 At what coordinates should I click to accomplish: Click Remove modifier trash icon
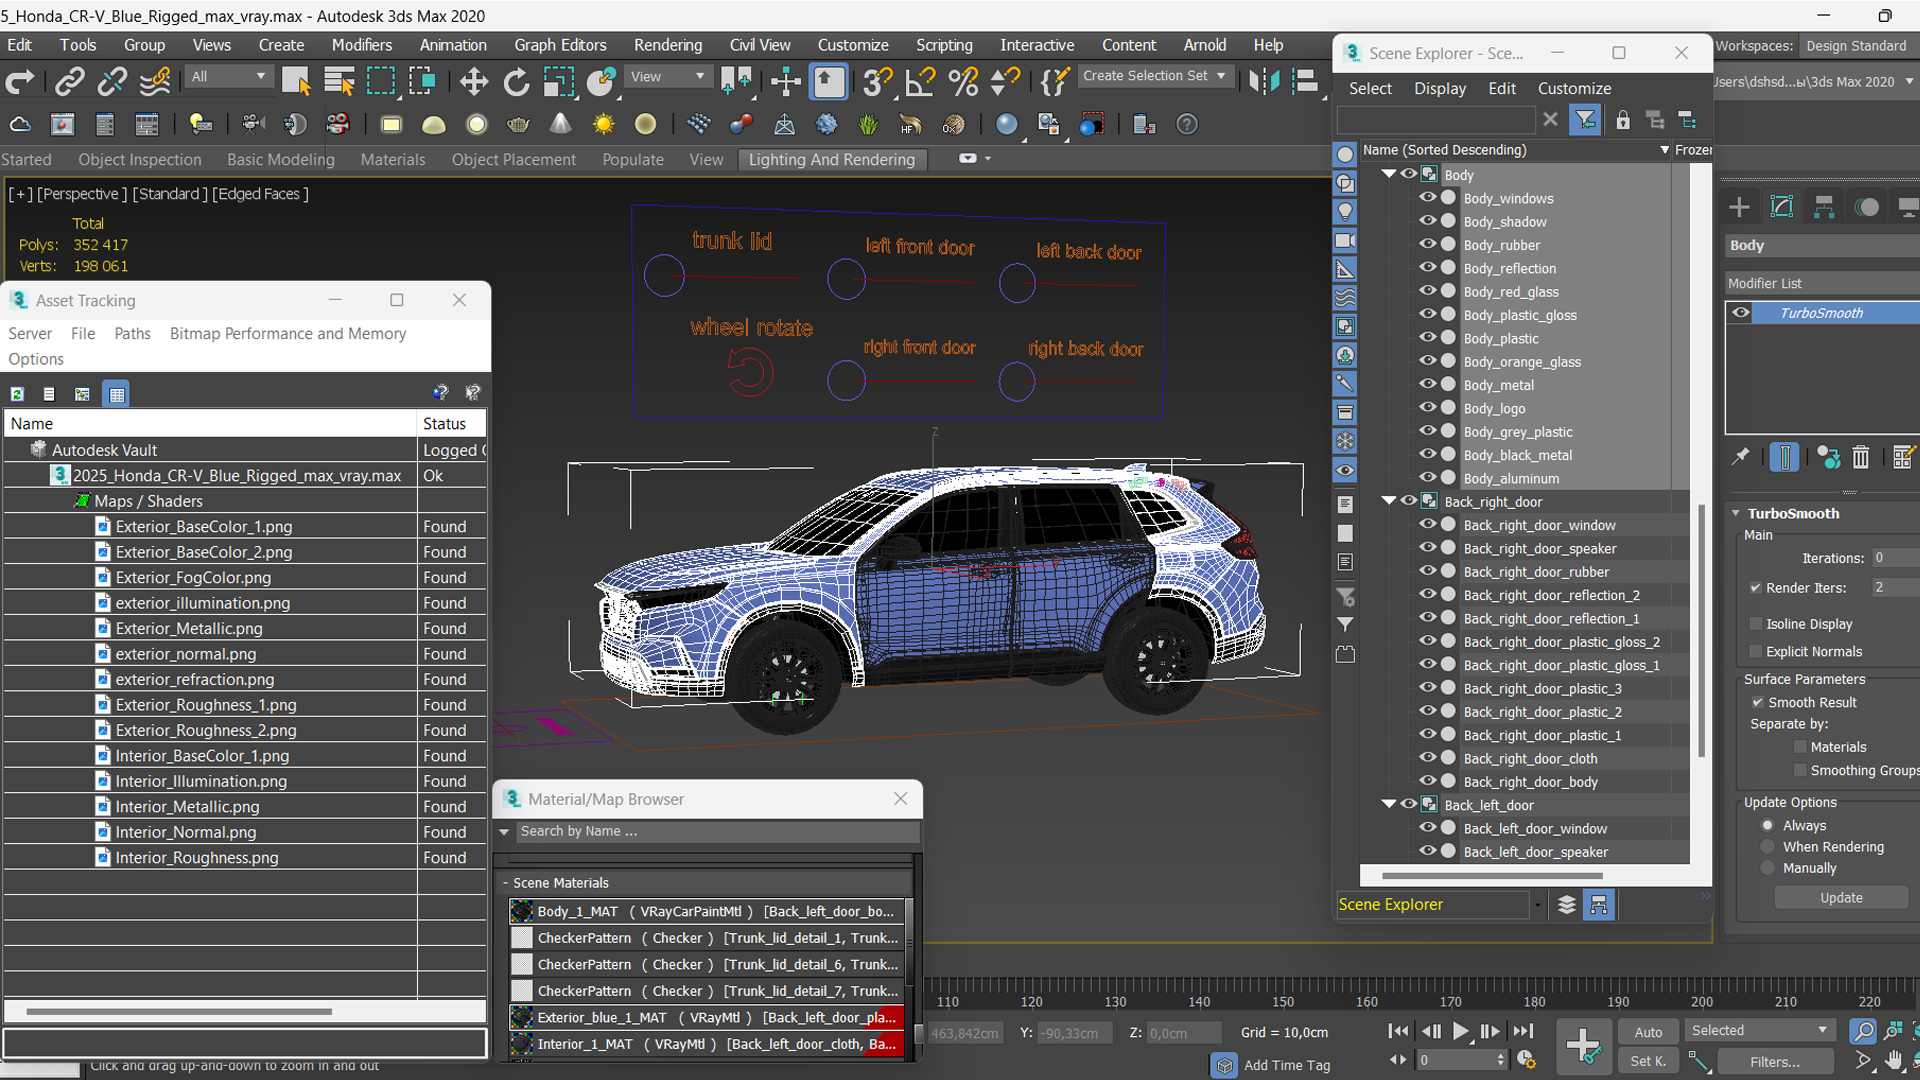click(x=1860, y=457)
